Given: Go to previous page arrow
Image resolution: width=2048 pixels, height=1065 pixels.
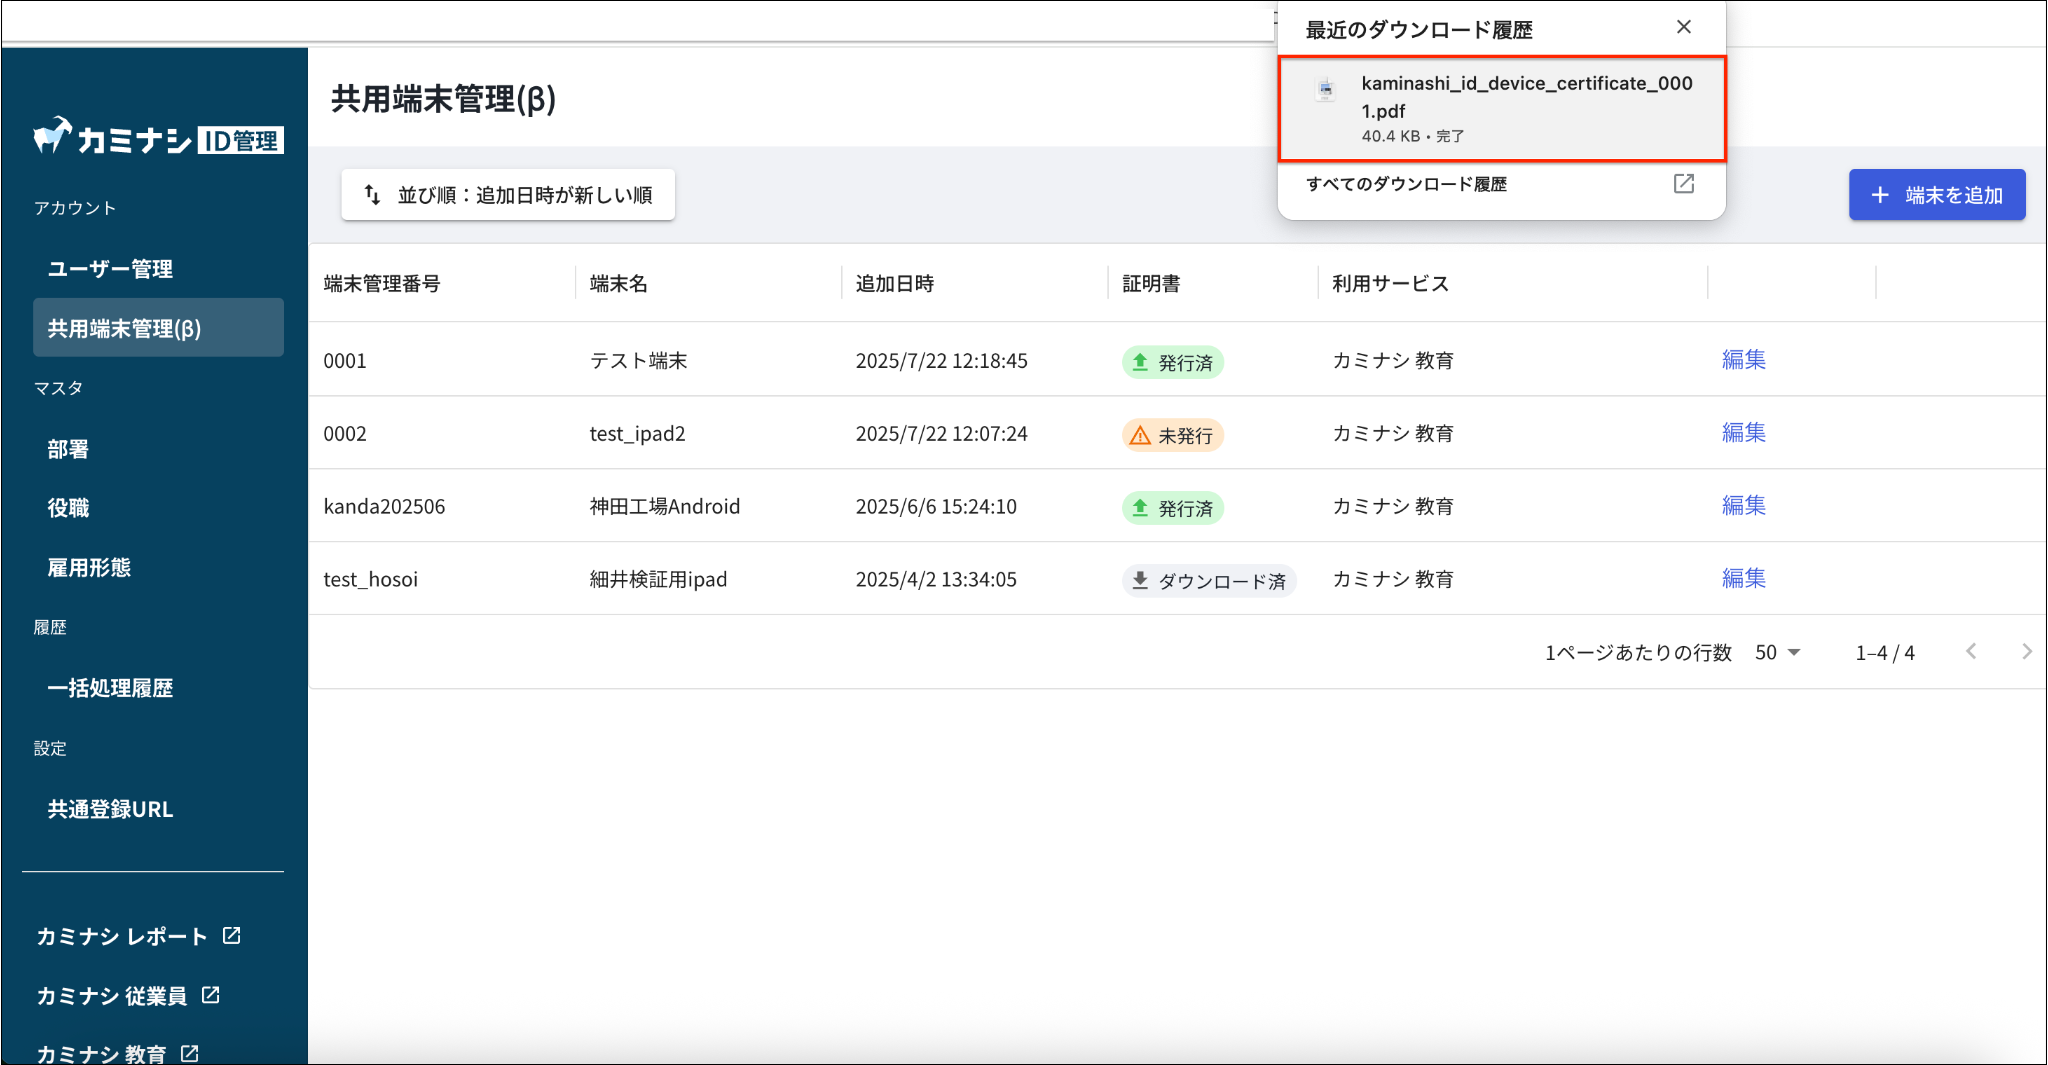Looking at the screenshot, I should tap(1971, 652).
